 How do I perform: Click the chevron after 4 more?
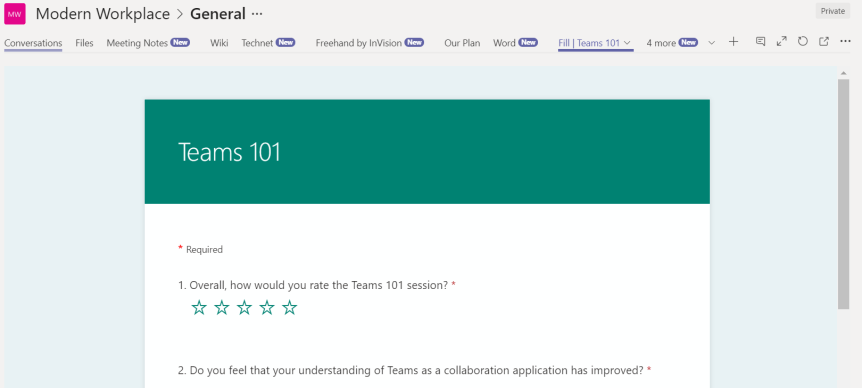[711, 43]
